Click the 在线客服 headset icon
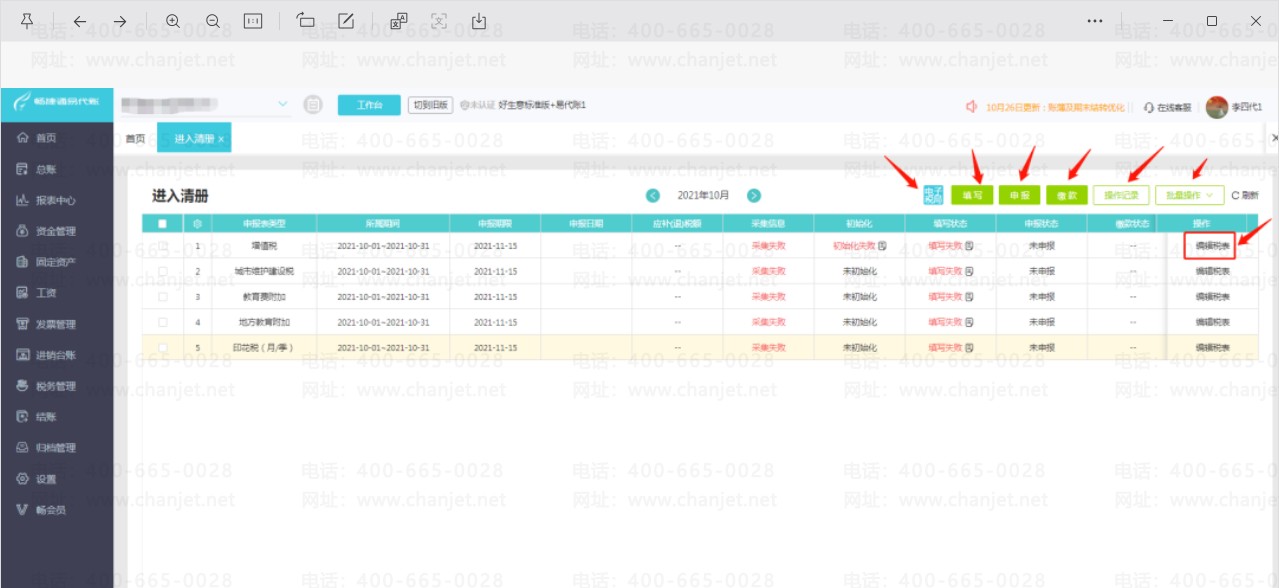Image resolution: width=1279 pixels, height=588 pixels. point(1149,106)
